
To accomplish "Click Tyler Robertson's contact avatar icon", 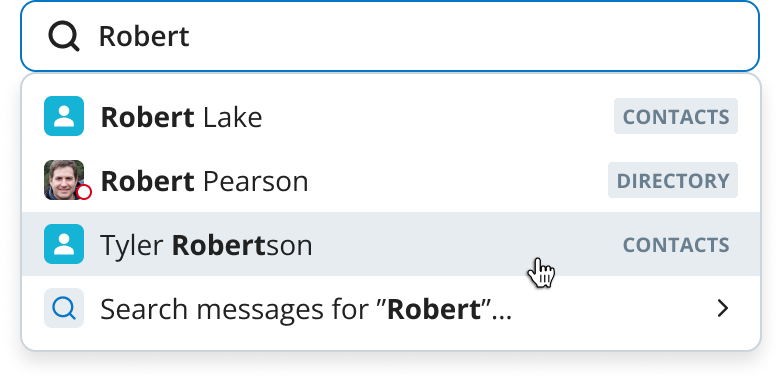I will 64,244.
